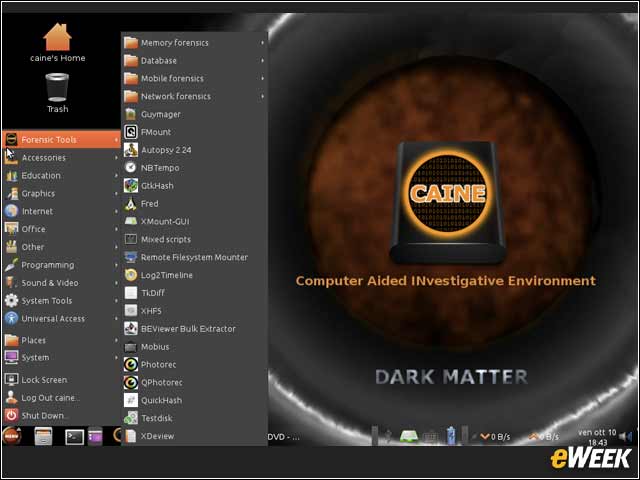Image resolution: width=640 pixels, height=480 pixels.
Task: Open QuickHash tool
Action: click(x=194, y=400)
